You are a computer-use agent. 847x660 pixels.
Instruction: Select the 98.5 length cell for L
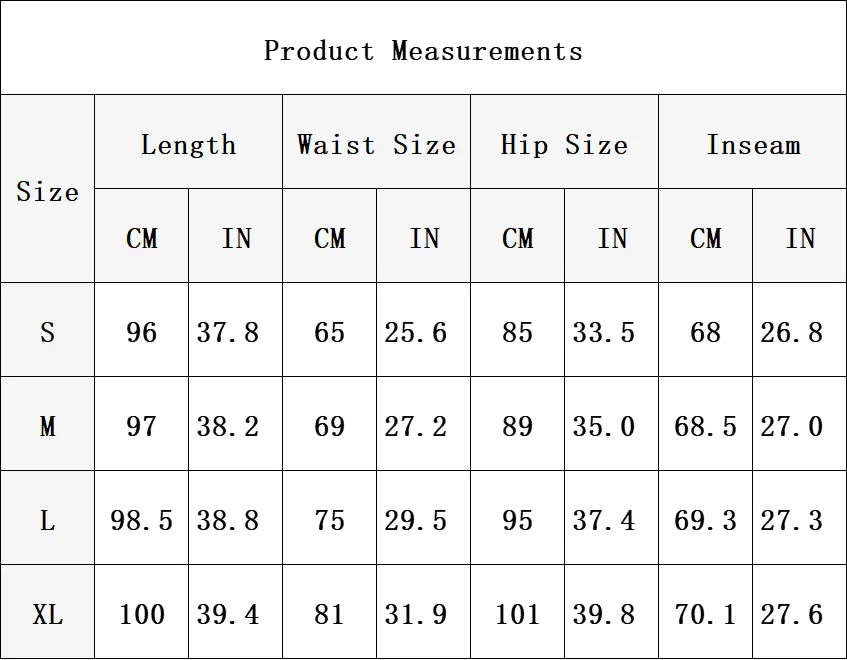click(141, 520)
